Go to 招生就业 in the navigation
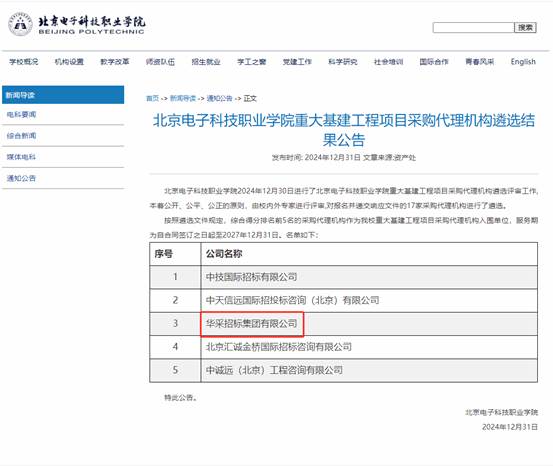The height and width of the screenshot is (466, 553). point(206,62)
